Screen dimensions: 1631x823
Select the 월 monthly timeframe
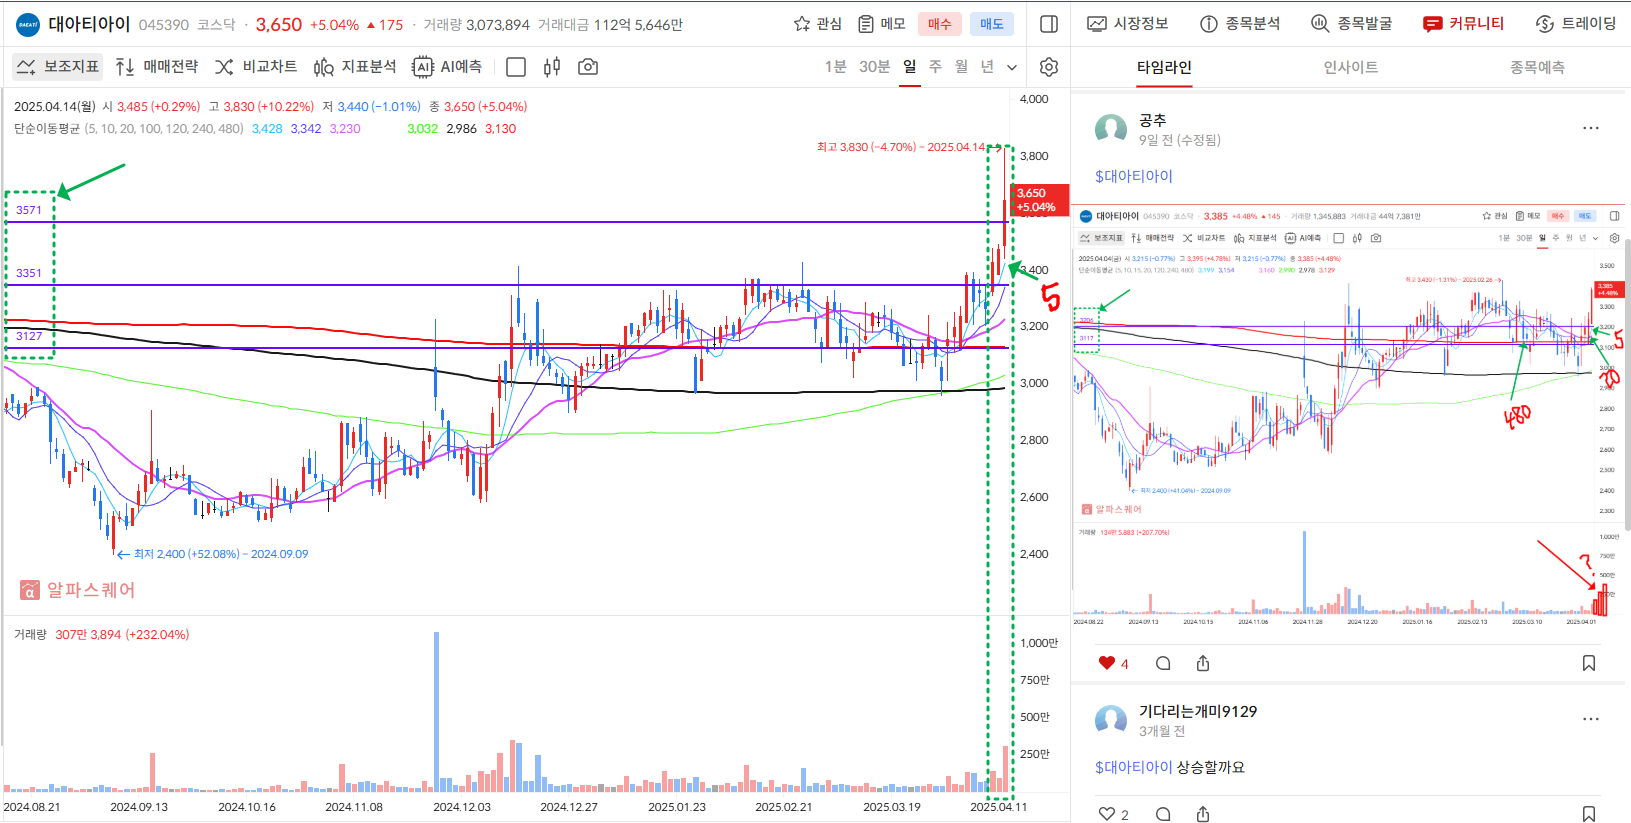961,67
